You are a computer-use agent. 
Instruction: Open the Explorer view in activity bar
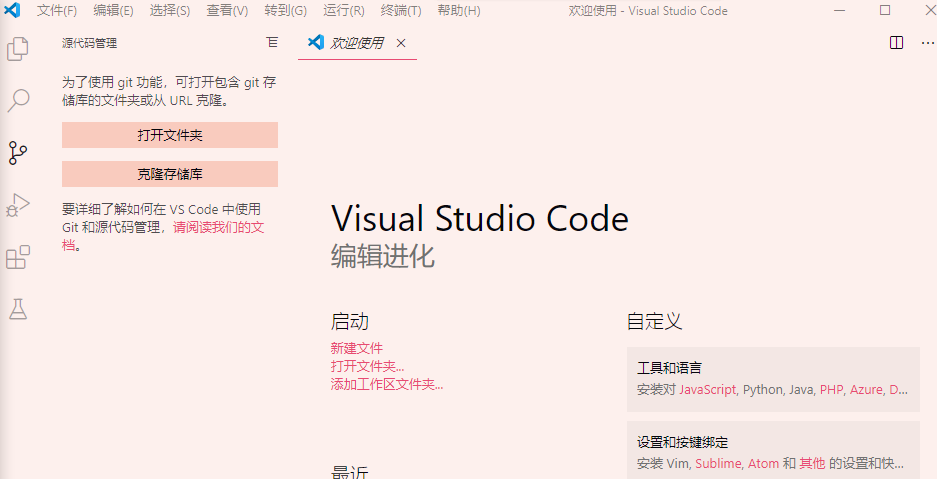point(18,49)
